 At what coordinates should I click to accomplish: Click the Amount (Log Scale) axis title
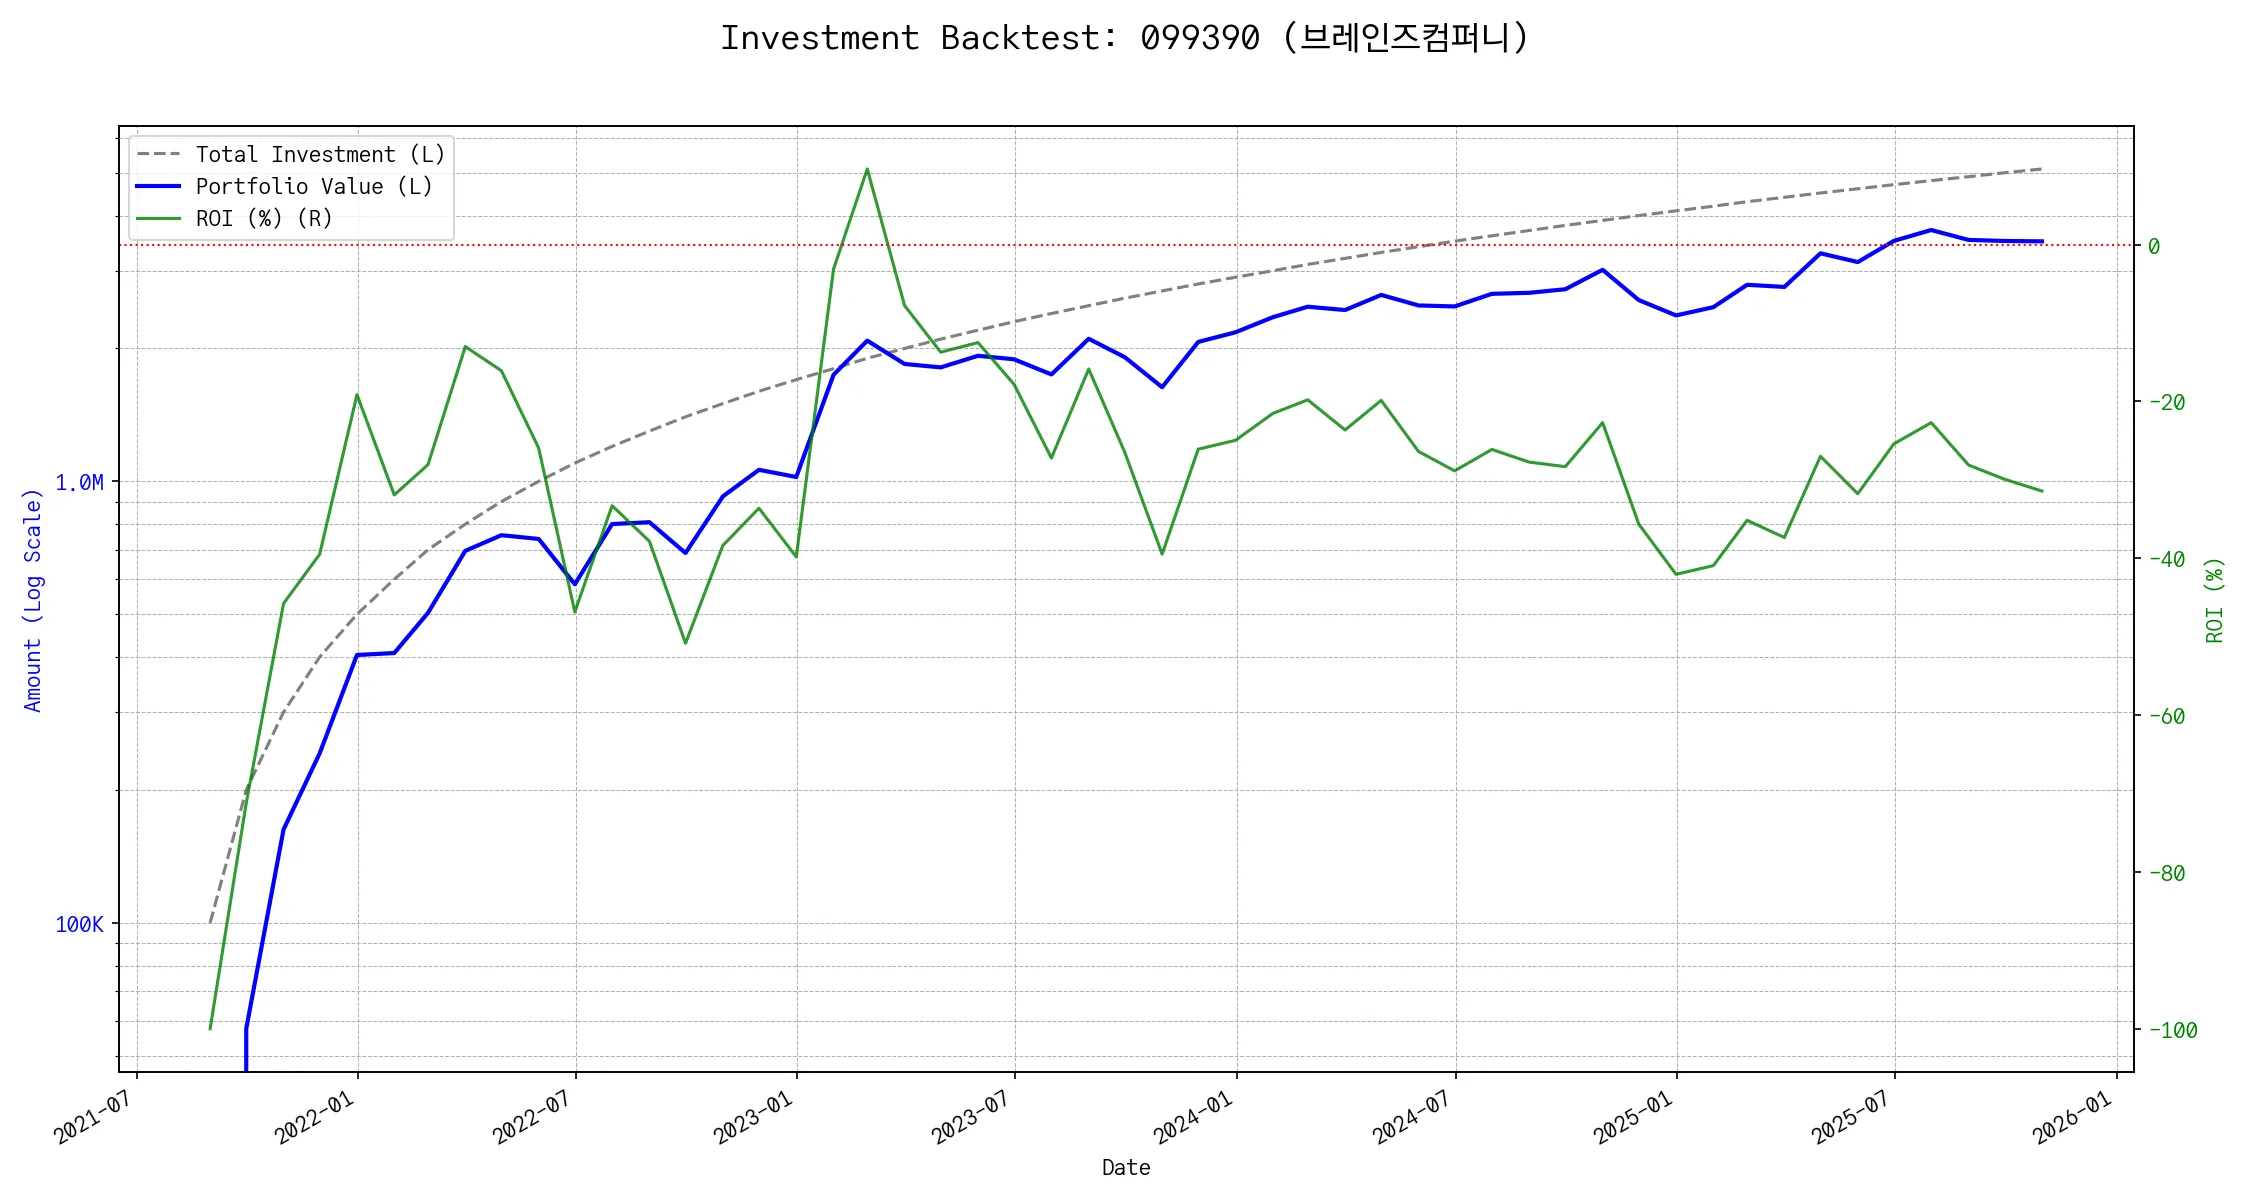tap(33, 600)
